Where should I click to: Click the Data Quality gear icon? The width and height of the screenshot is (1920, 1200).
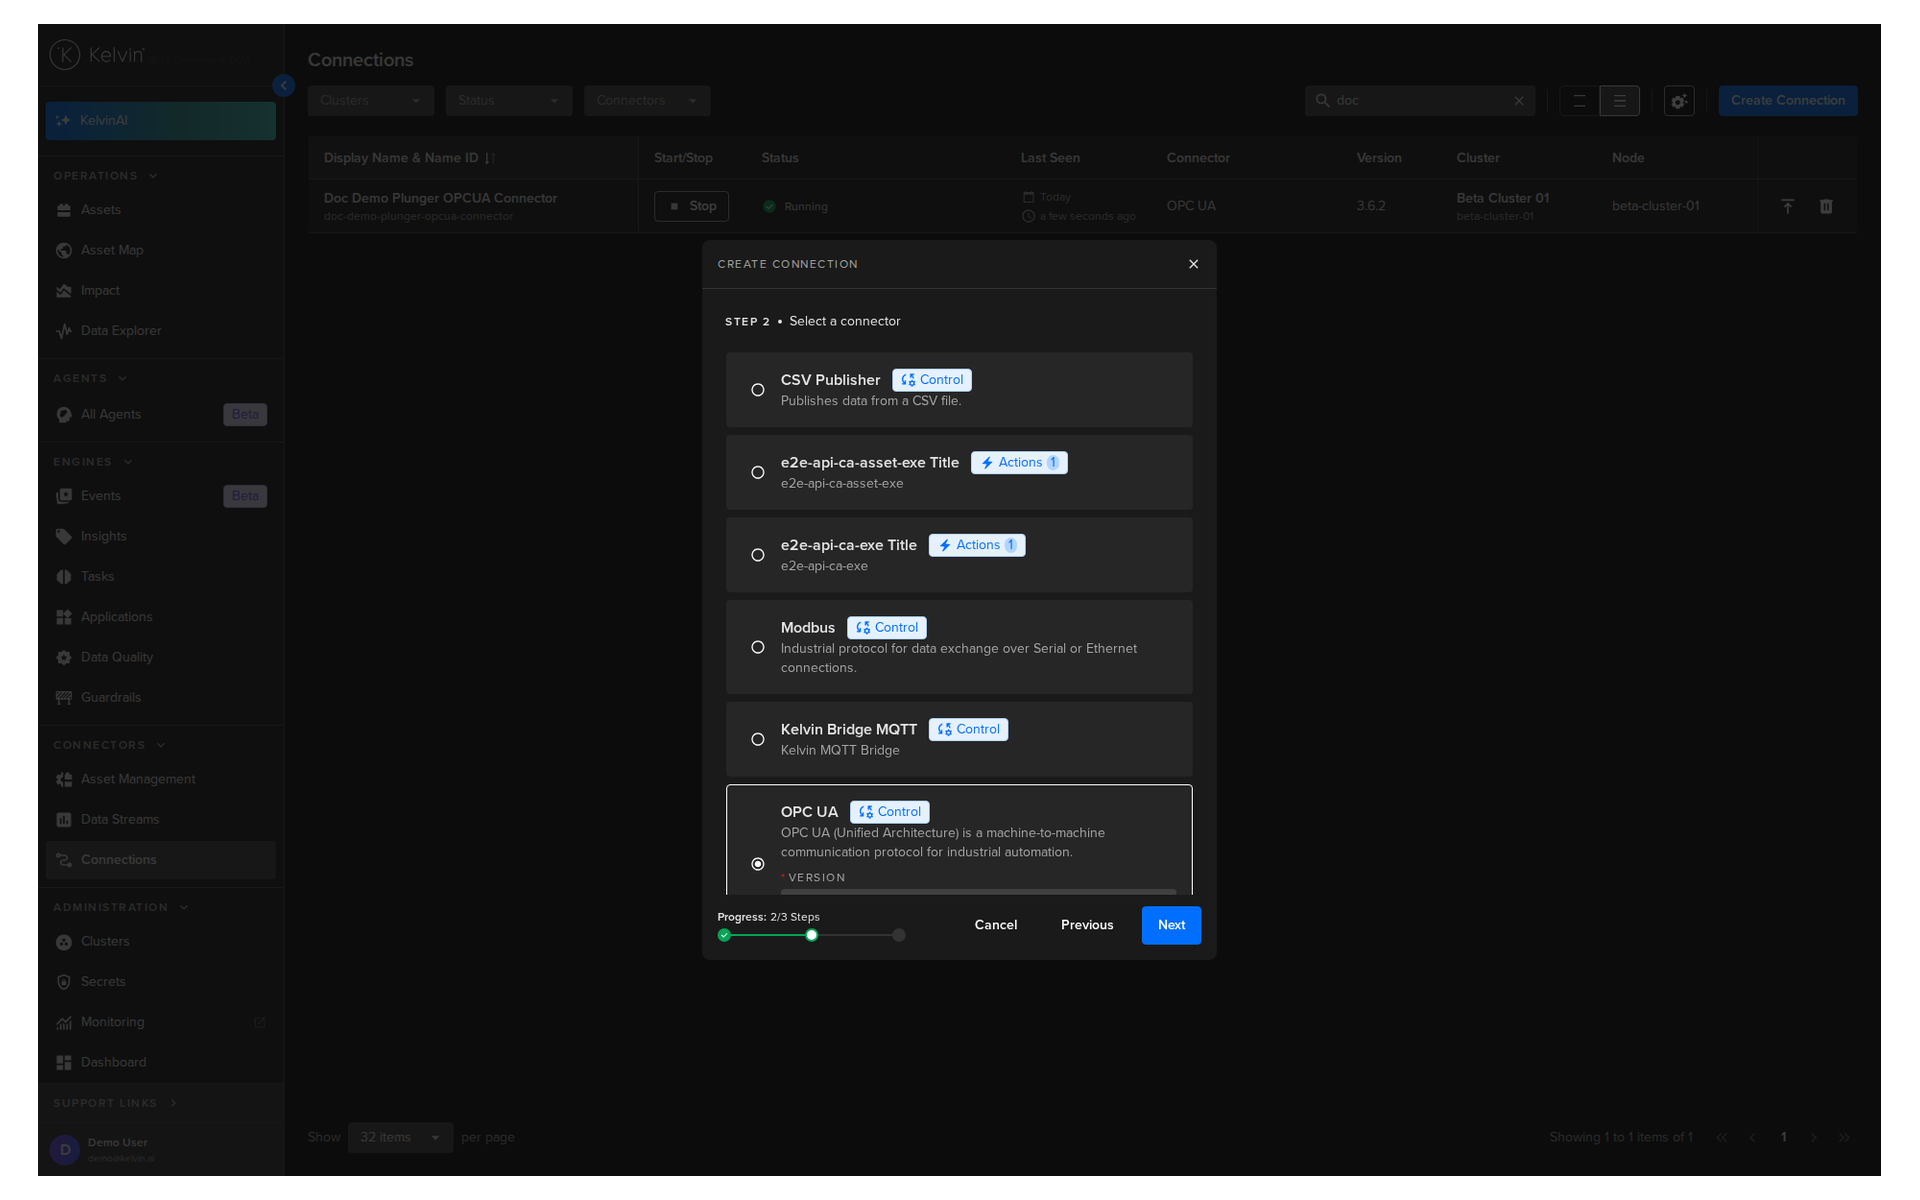coord(64,657)
